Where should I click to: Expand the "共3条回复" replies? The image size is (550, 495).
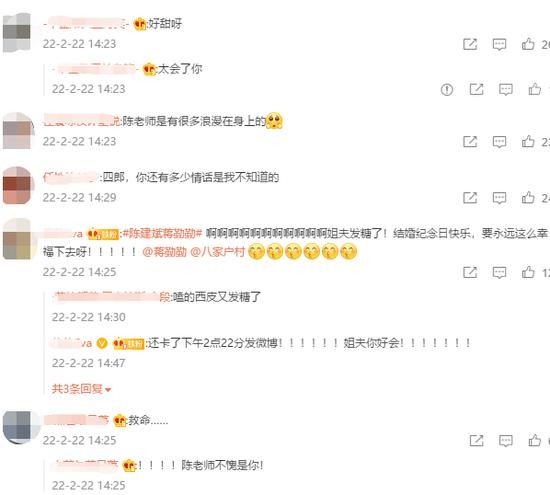click(x=81, y=389)
